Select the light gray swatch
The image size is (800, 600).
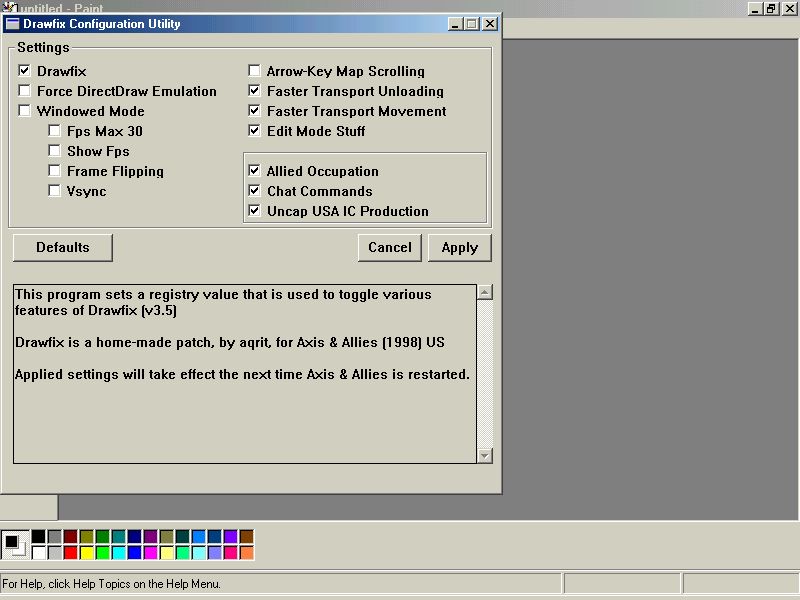pyautogui.click(x=55, y=553)
